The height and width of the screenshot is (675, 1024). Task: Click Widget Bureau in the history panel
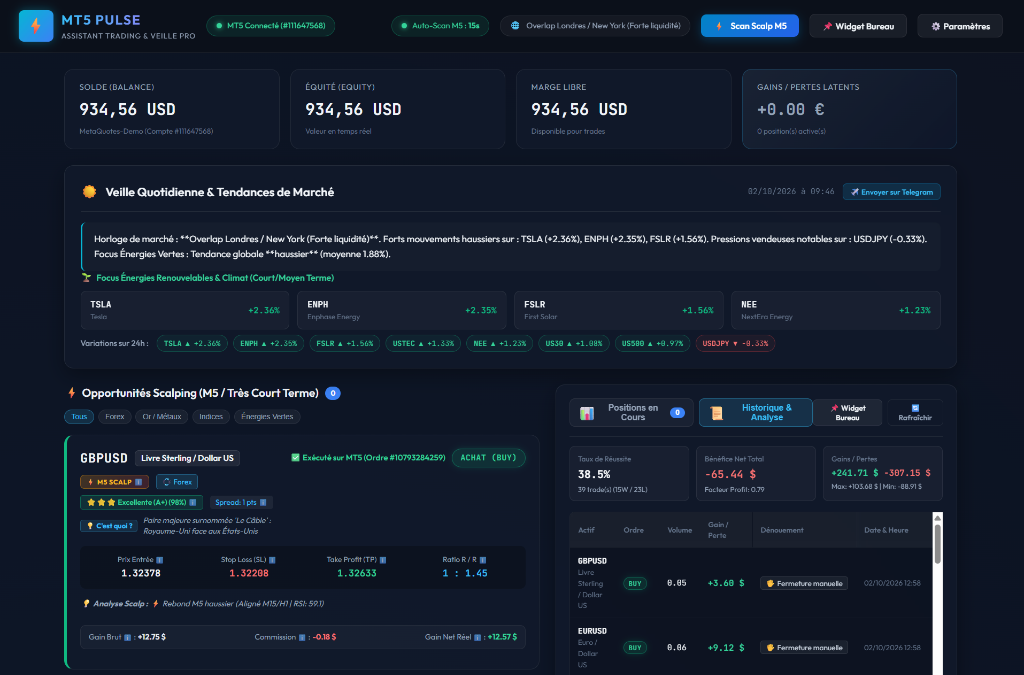(848, 413)
